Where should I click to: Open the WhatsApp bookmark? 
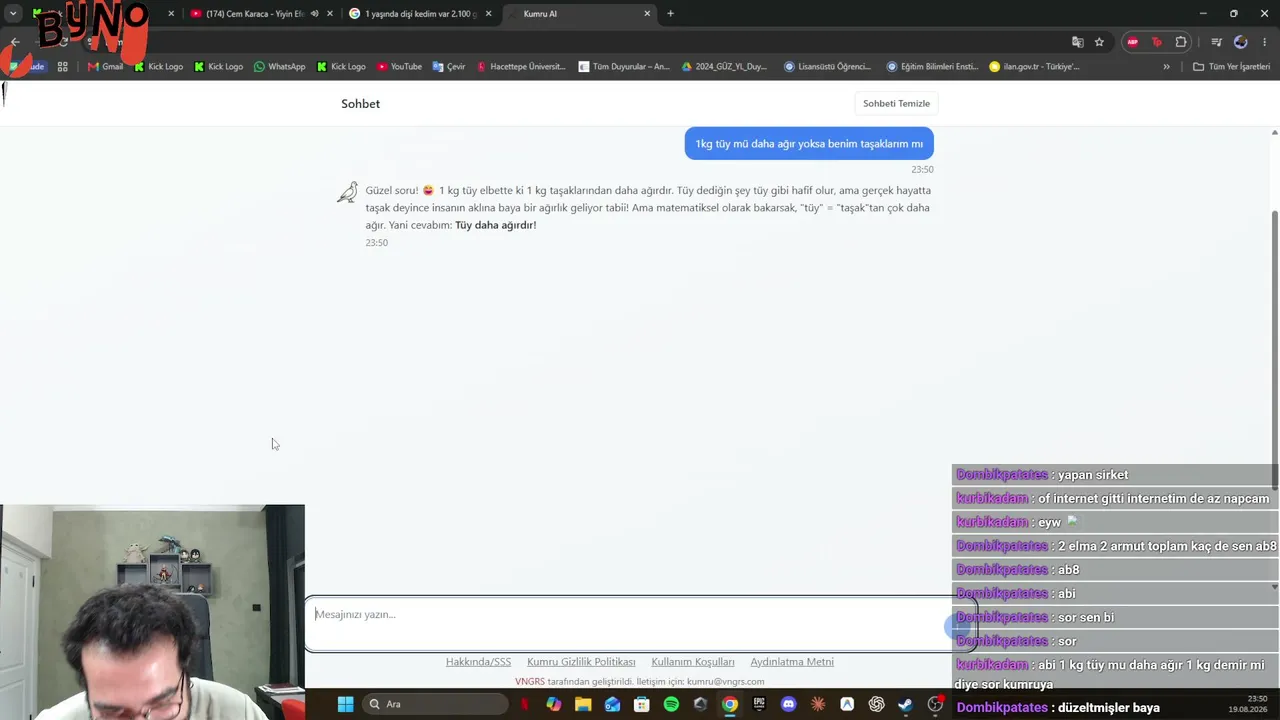(279, 67)
